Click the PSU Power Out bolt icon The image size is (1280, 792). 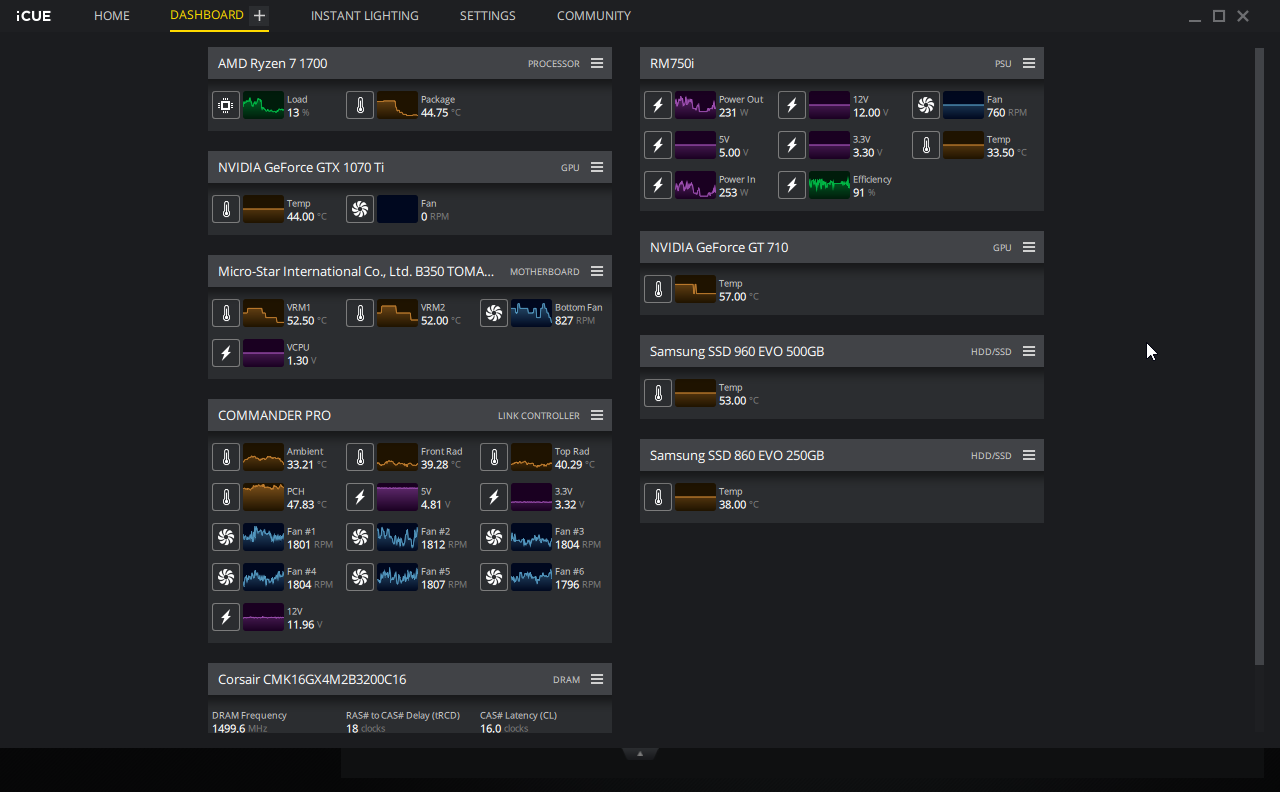[x=658, y=105]
